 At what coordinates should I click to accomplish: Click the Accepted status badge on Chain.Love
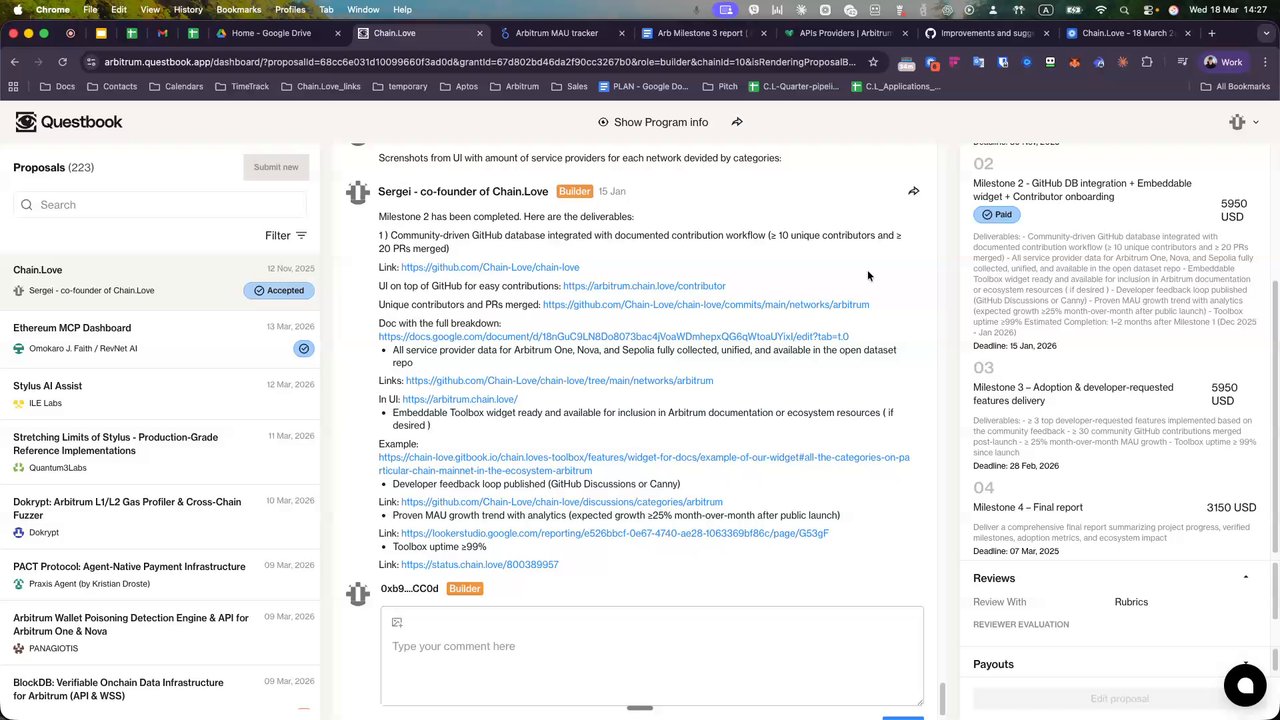pyautogui.click(x=279, y=291)
